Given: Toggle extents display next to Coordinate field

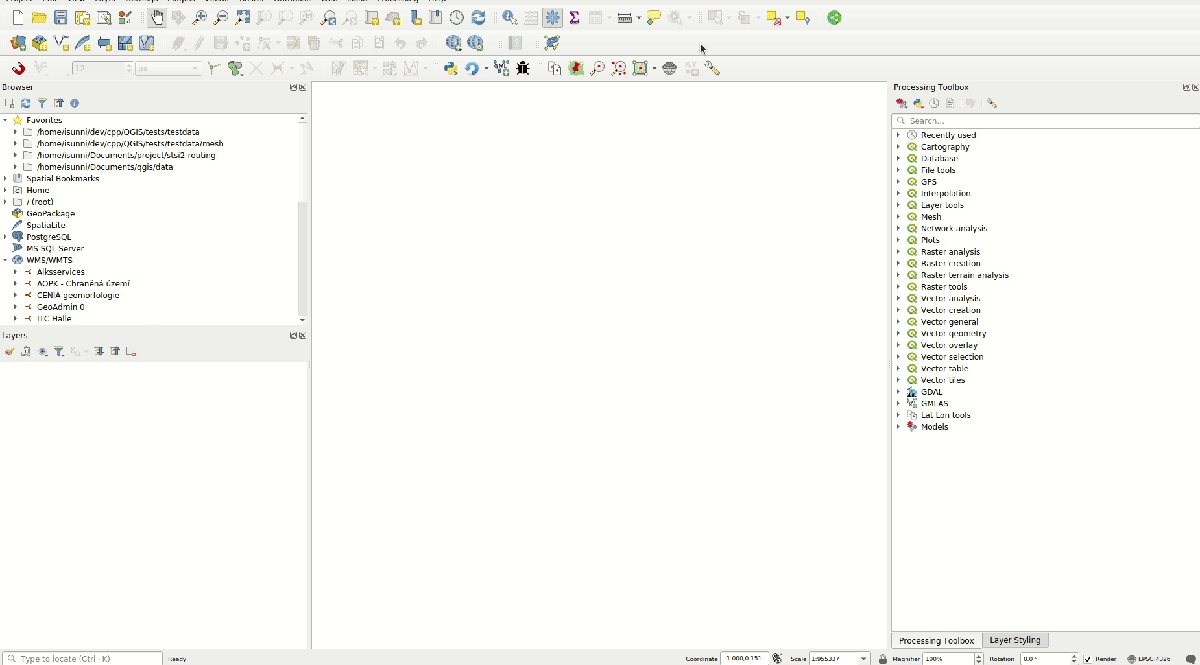Looking at the screenshot, I should click(777, 659).
